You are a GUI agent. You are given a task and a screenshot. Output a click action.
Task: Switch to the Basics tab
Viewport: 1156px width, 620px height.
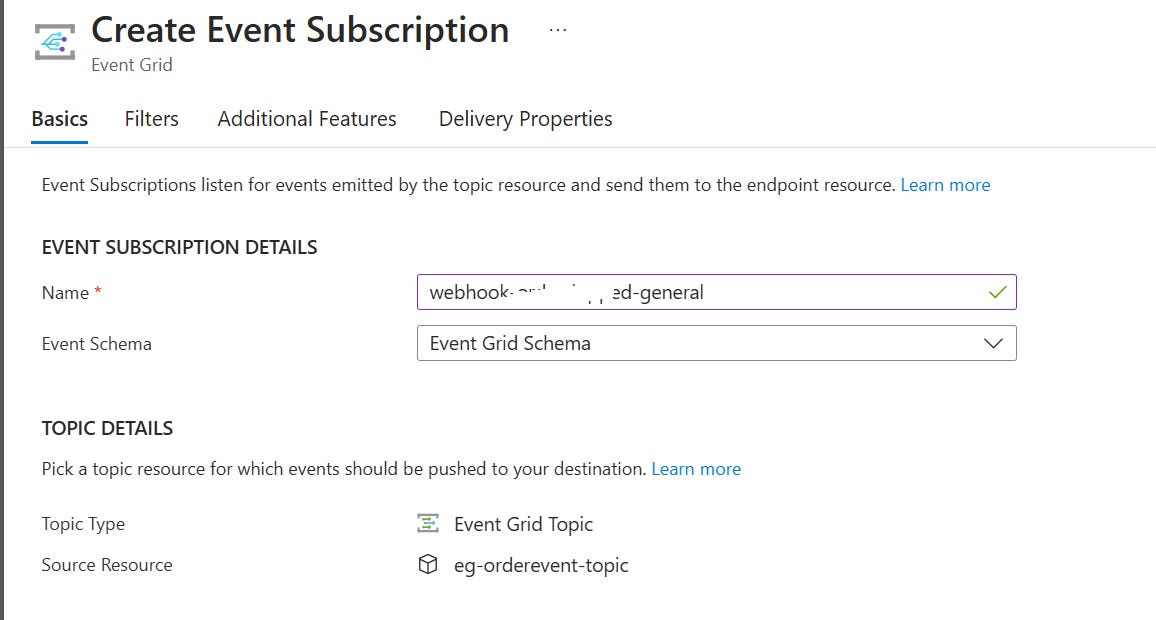coord(60,119)
